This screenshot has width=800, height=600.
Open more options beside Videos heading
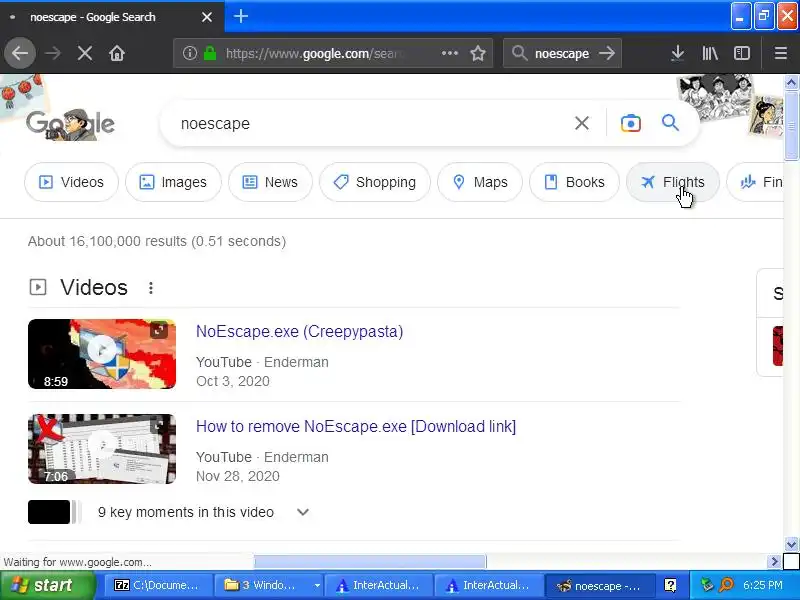click(151, 288)
